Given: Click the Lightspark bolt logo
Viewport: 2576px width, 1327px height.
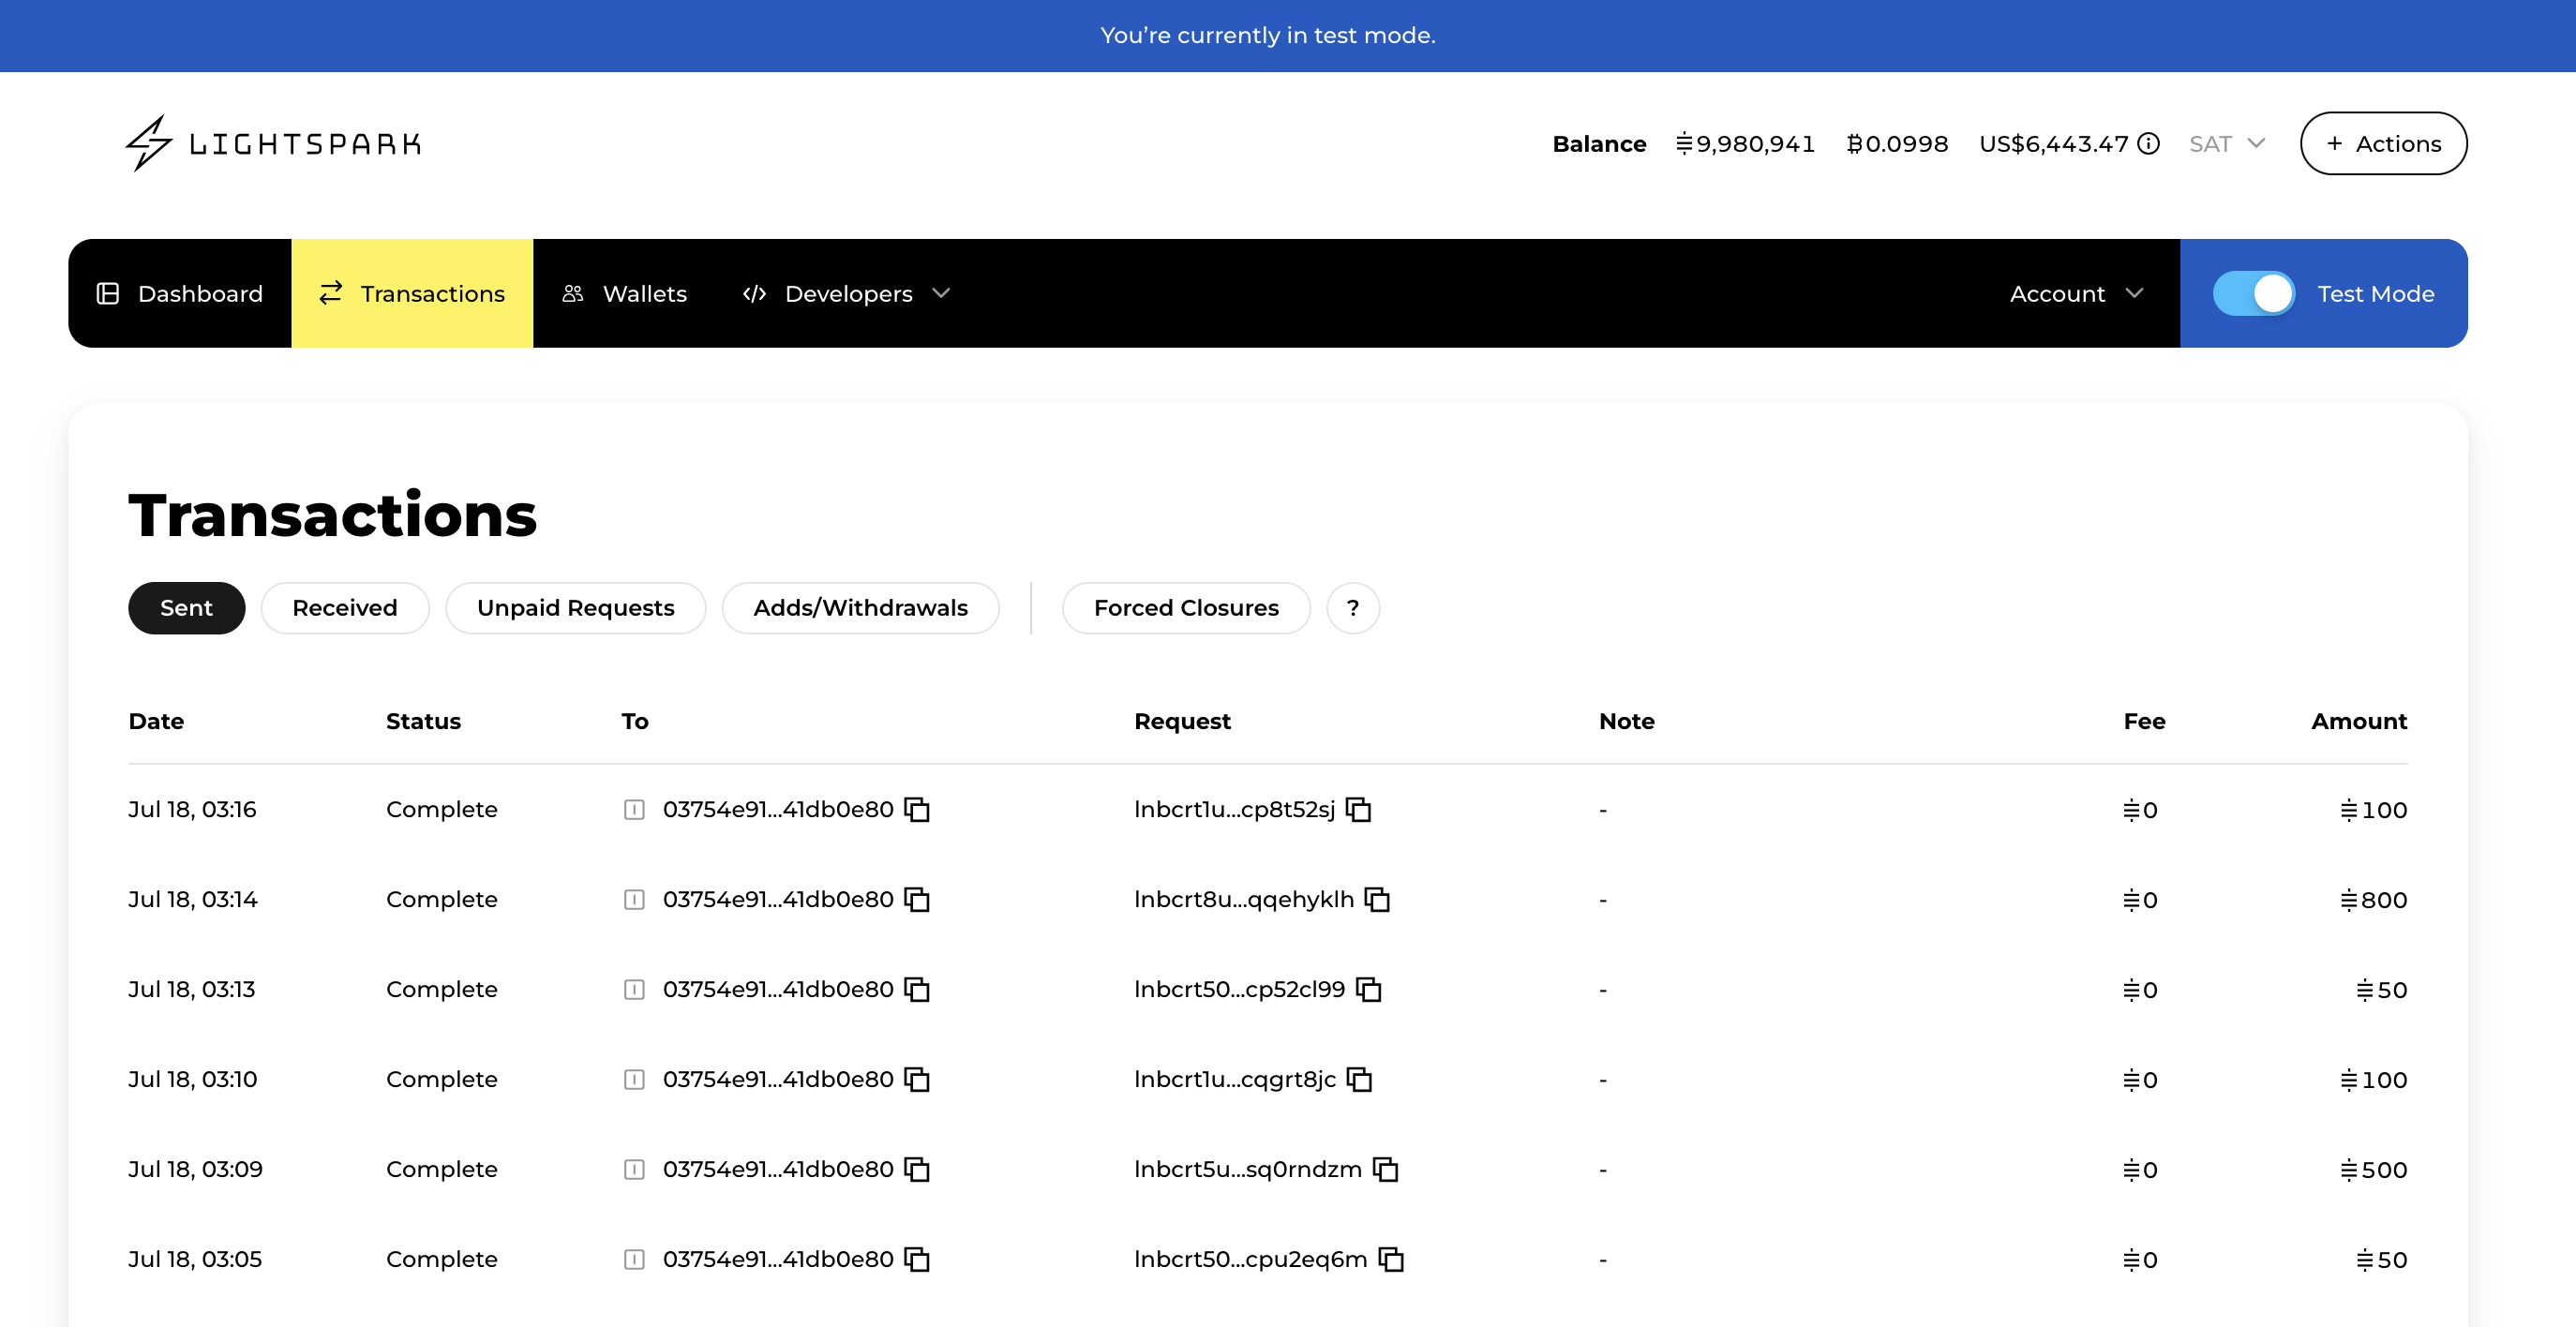Looking at the screenshot, I should [x=150, y=143].
